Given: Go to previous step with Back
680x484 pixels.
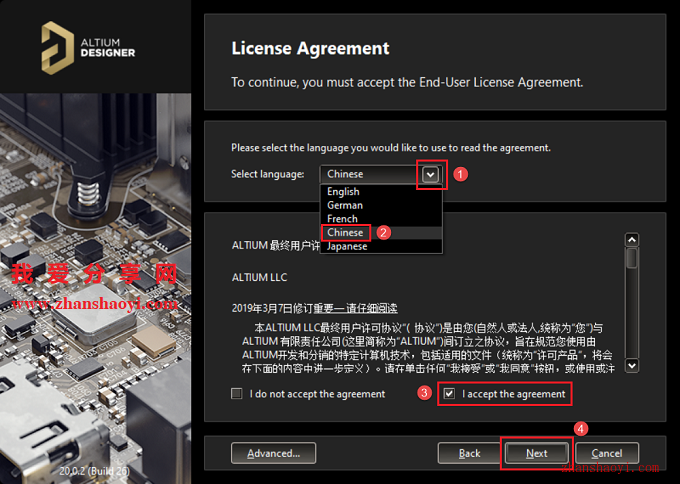Looking at the screenshot, I should coord(469,453).
